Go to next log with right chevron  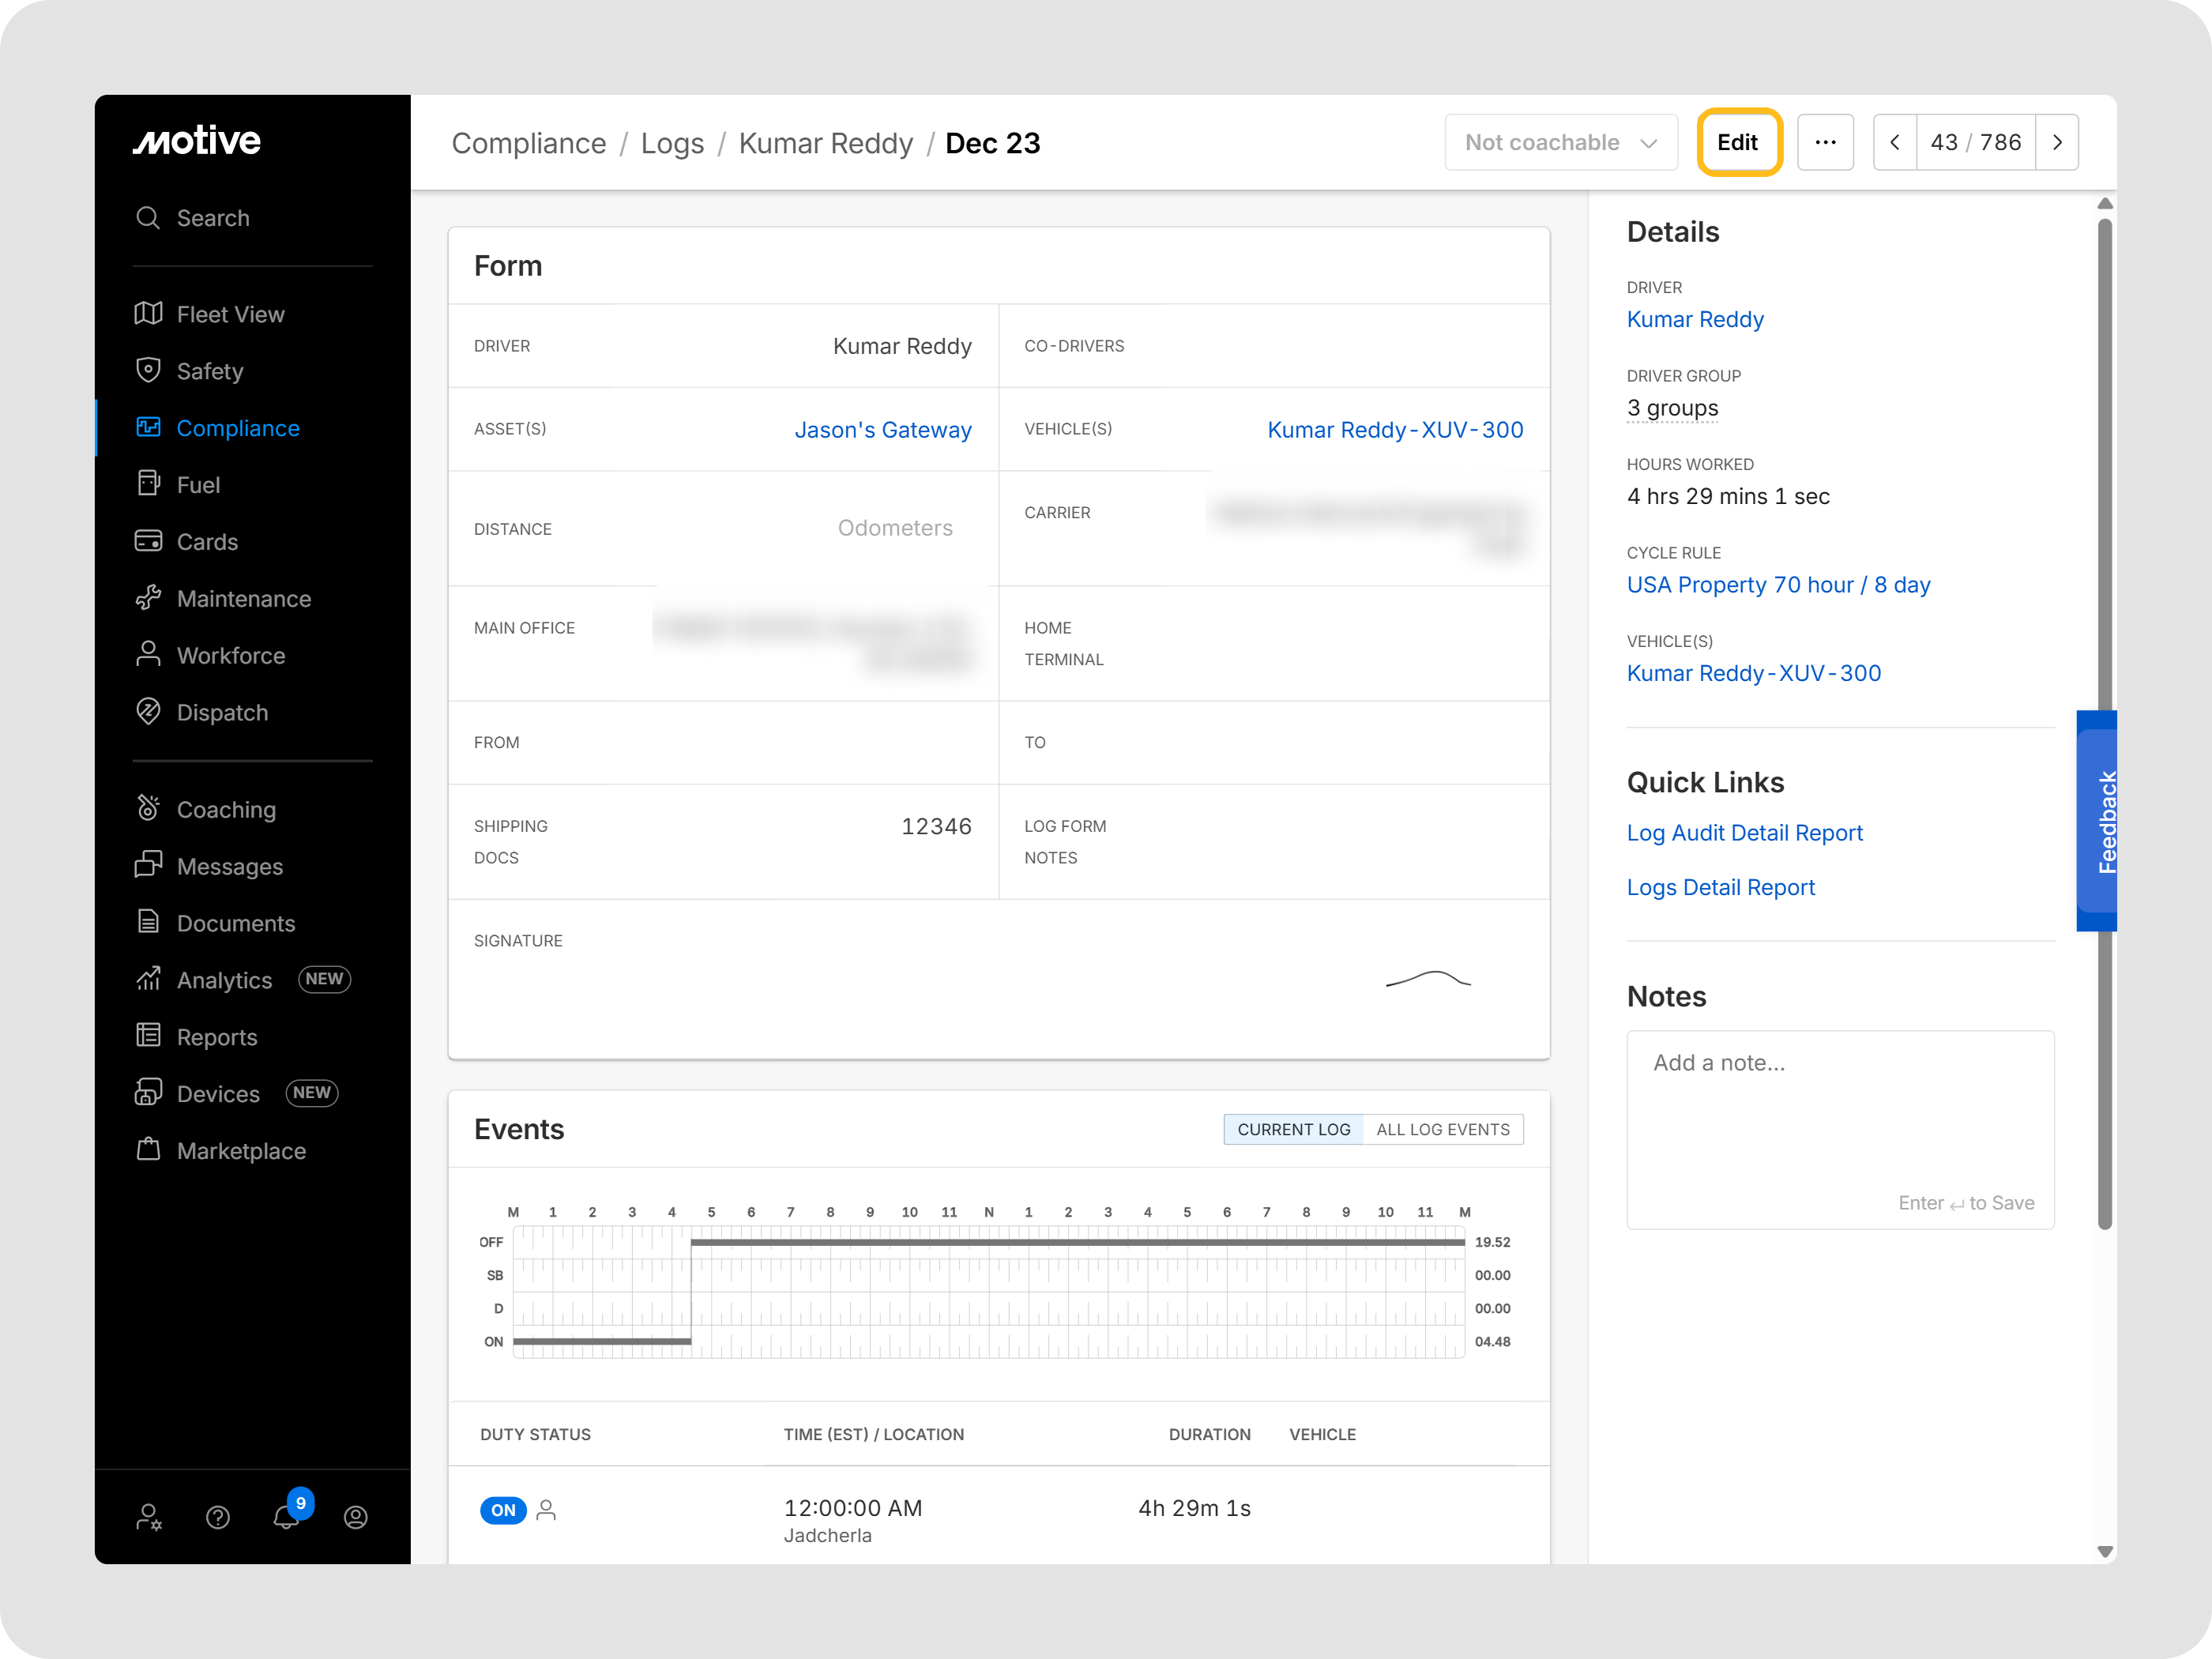(2057, 143)
